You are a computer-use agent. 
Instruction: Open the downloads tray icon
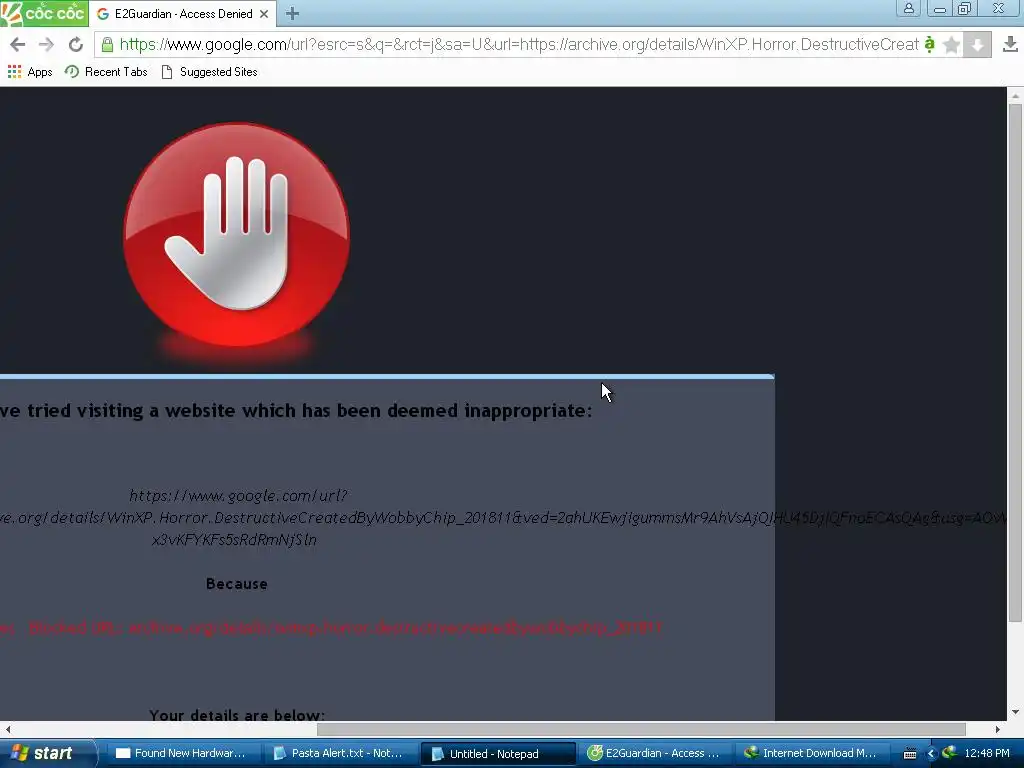pos(1010,44)
